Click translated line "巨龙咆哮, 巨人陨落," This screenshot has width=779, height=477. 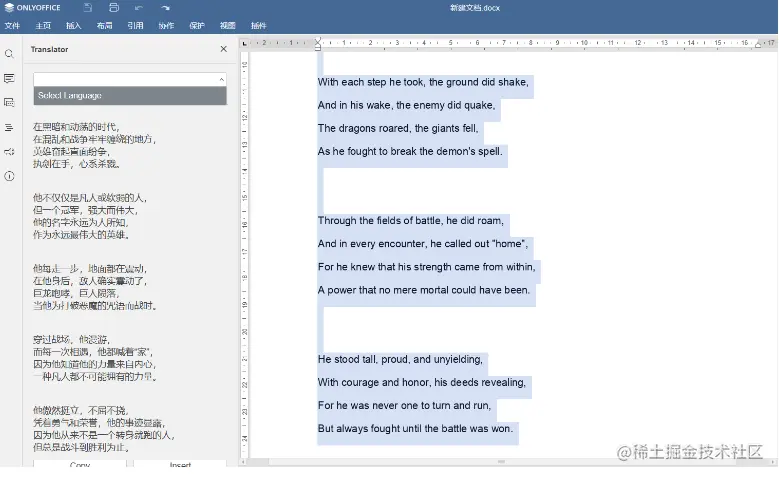(76, 293)
